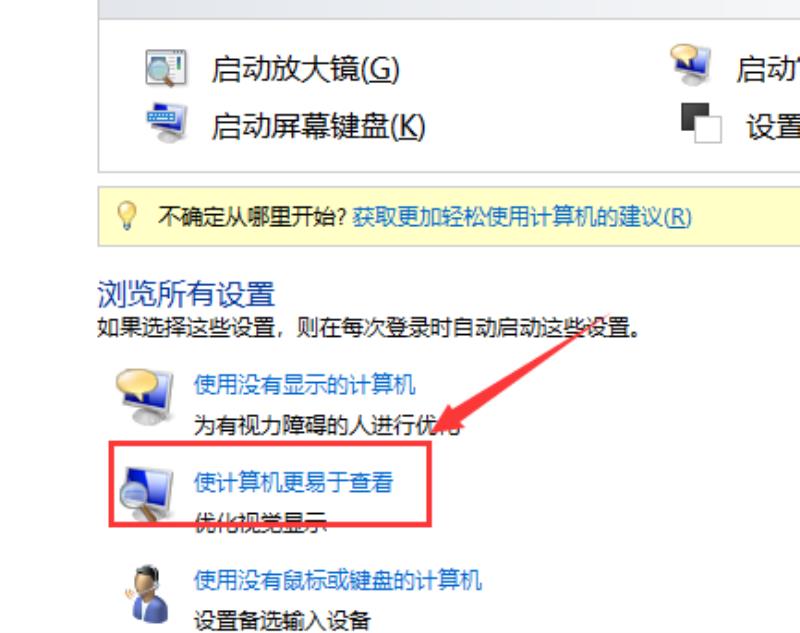This screenshot has height=633, width=800.
Task: Click the 浏览所有设置 heading
Action: pos(186,294)
